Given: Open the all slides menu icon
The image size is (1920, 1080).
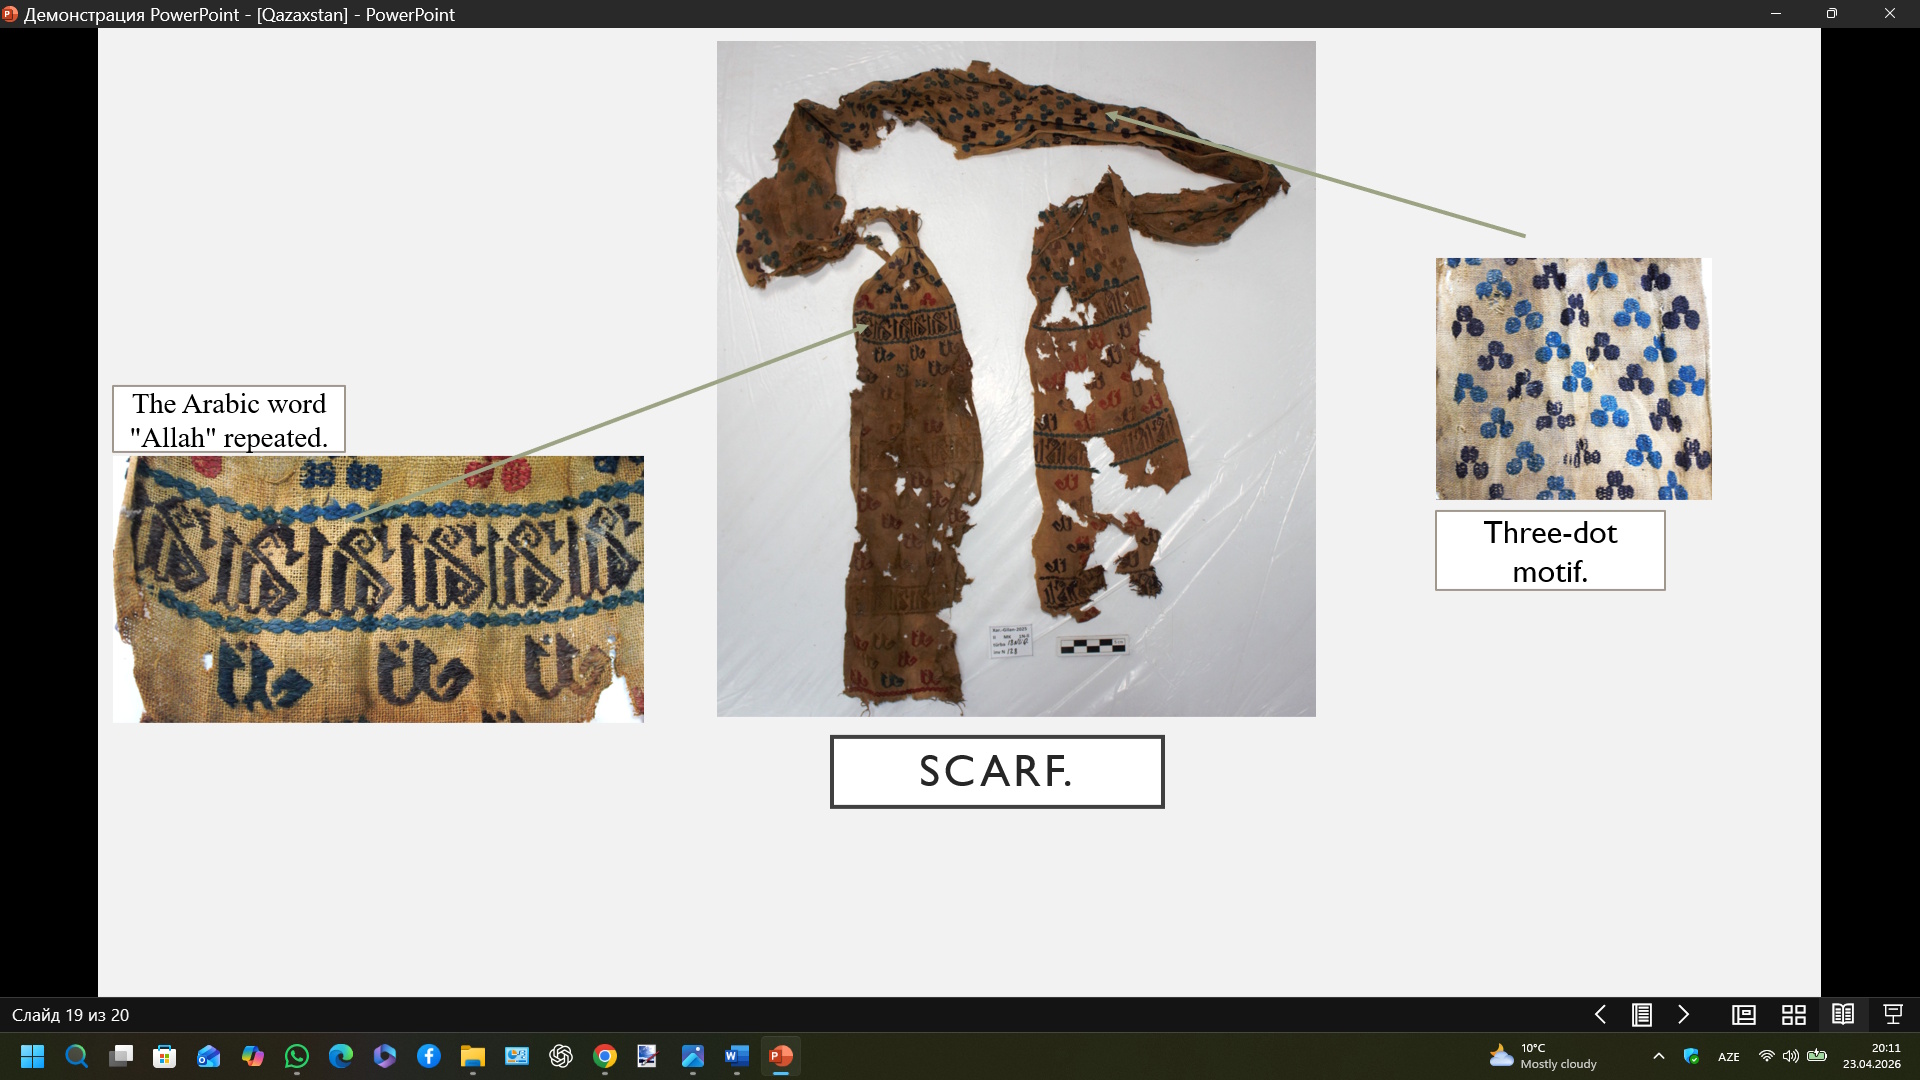Looking at the screenshot, I should [1642, 1015].
